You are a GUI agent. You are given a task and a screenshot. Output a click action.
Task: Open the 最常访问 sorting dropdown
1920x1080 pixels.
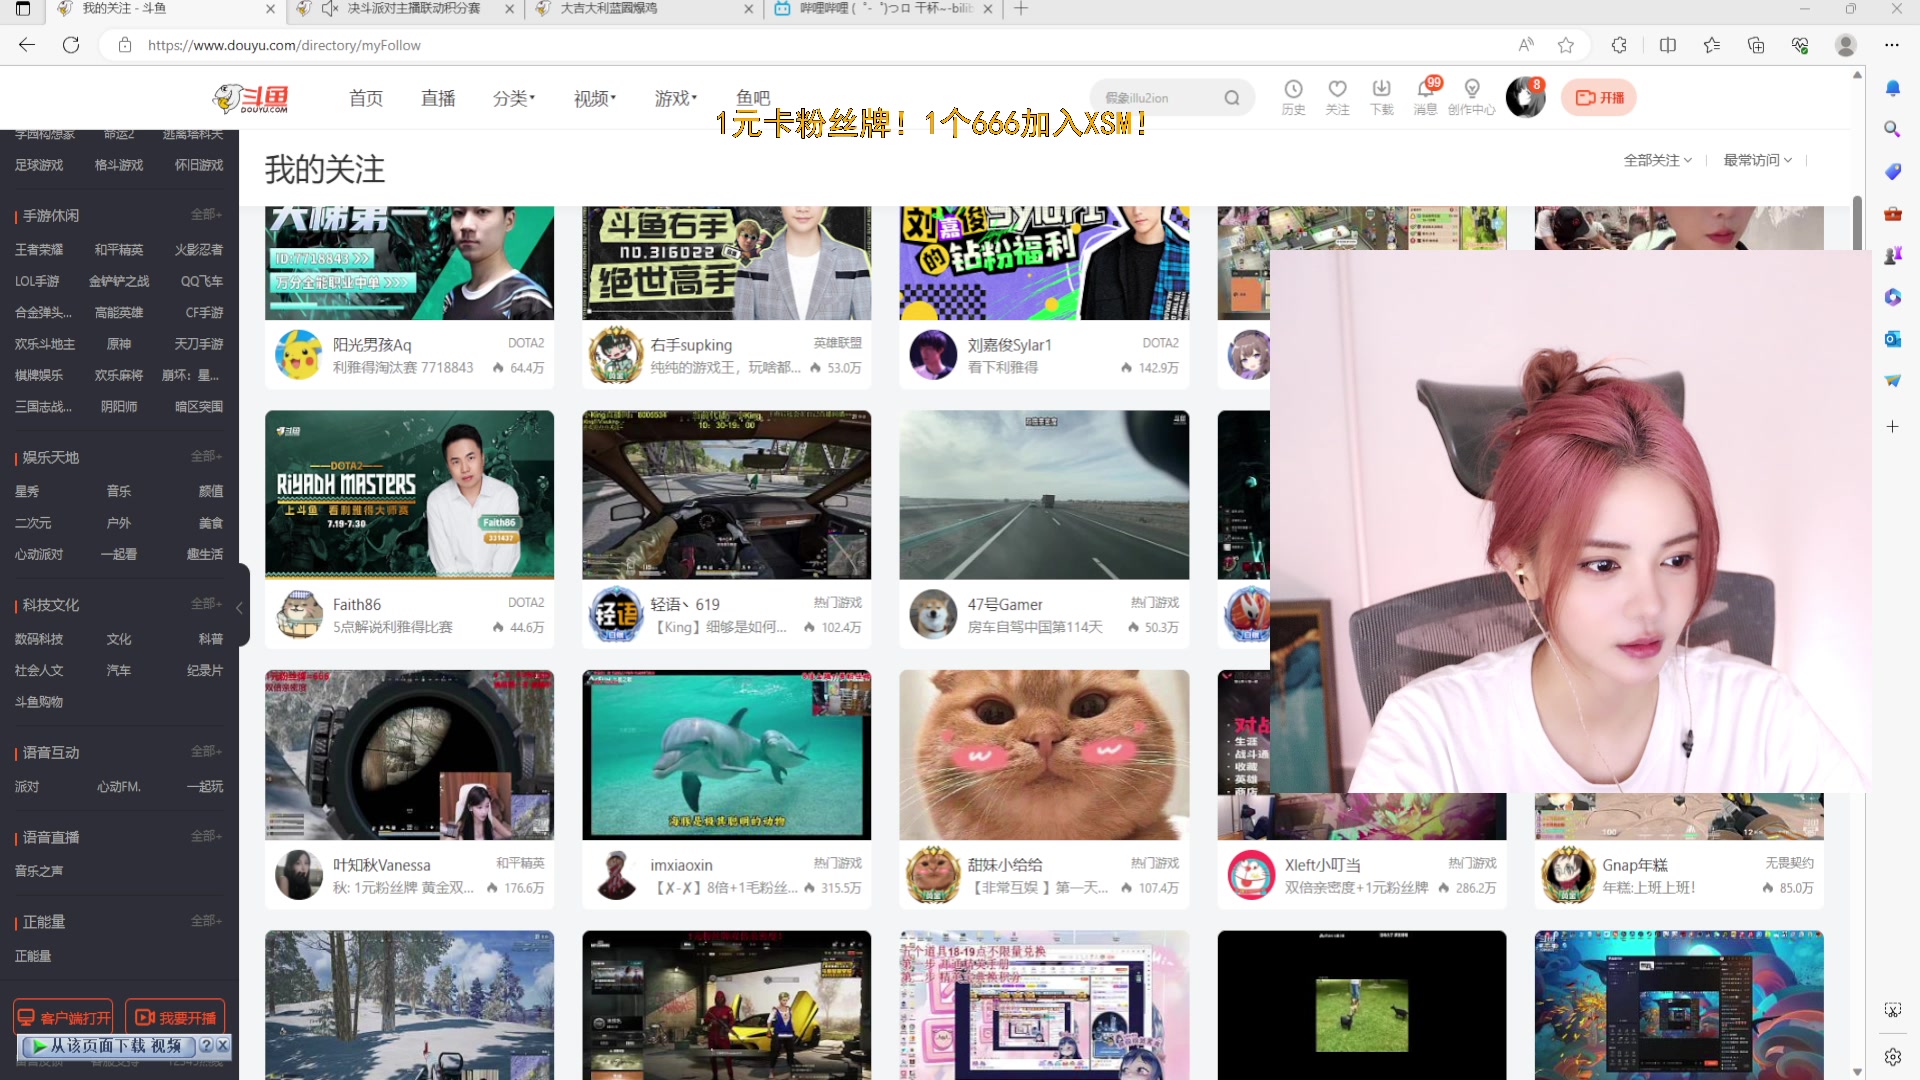[x=1757, y=160]
